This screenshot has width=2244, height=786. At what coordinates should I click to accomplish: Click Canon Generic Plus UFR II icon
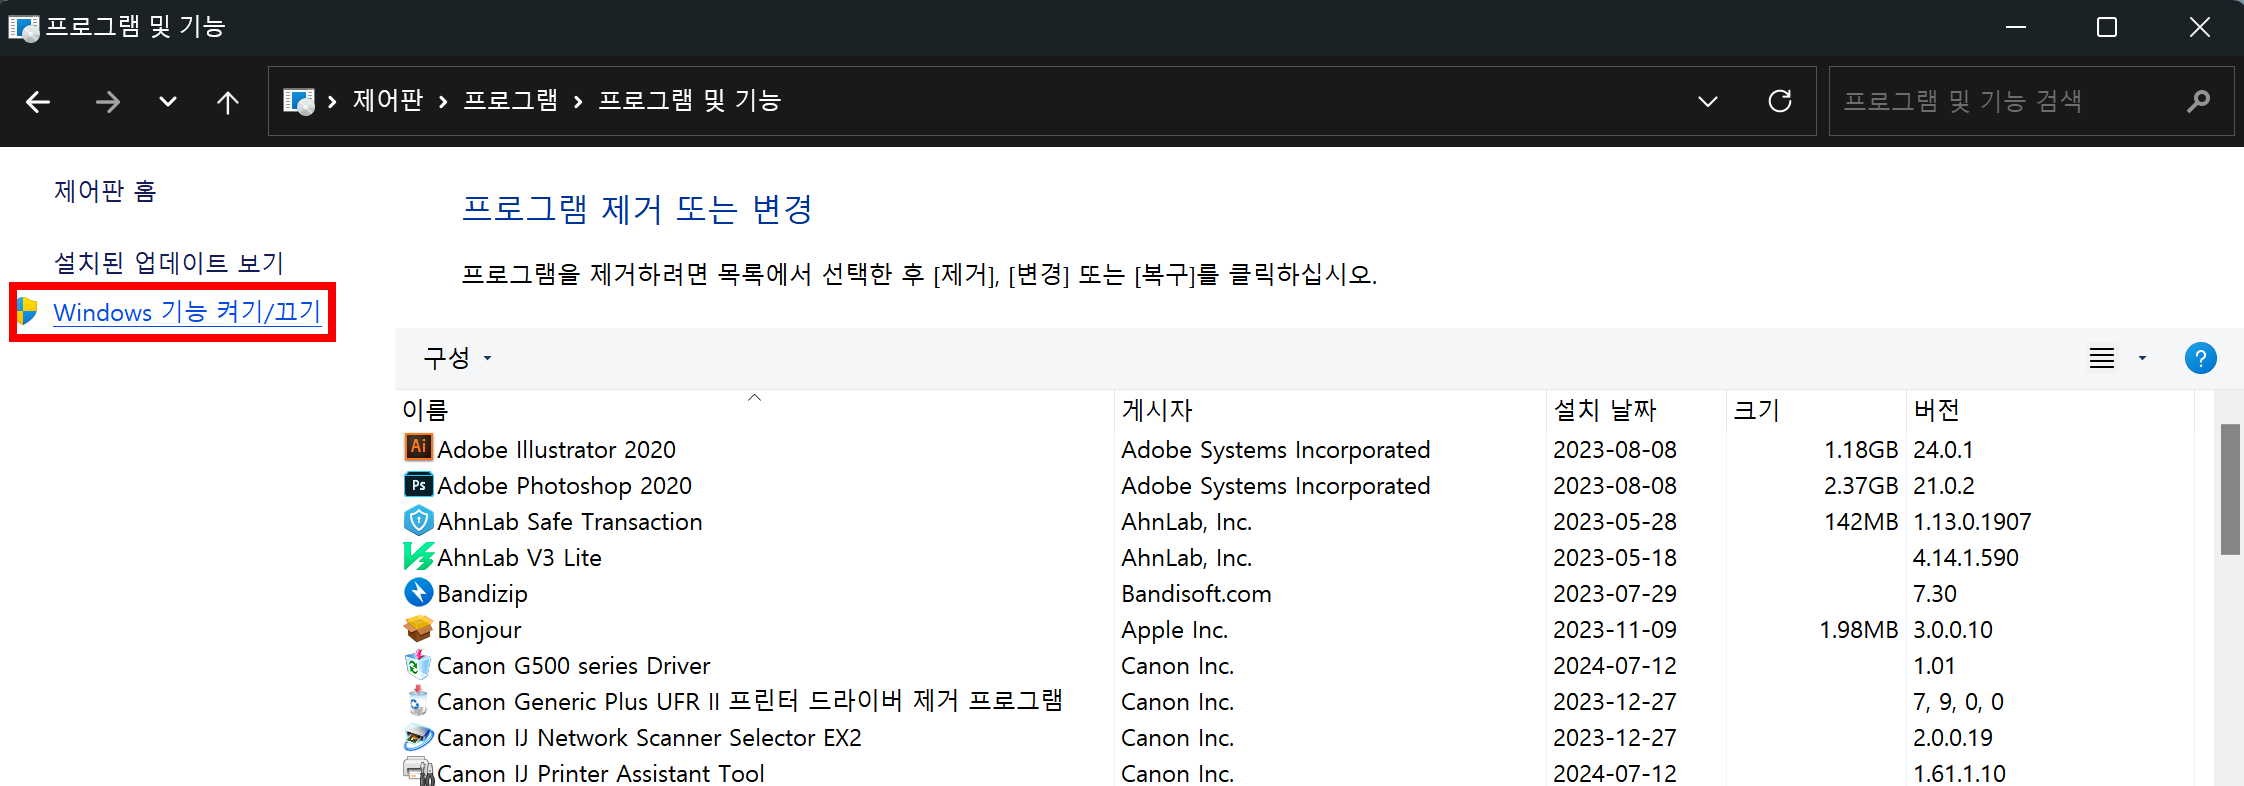coord(418,700)
